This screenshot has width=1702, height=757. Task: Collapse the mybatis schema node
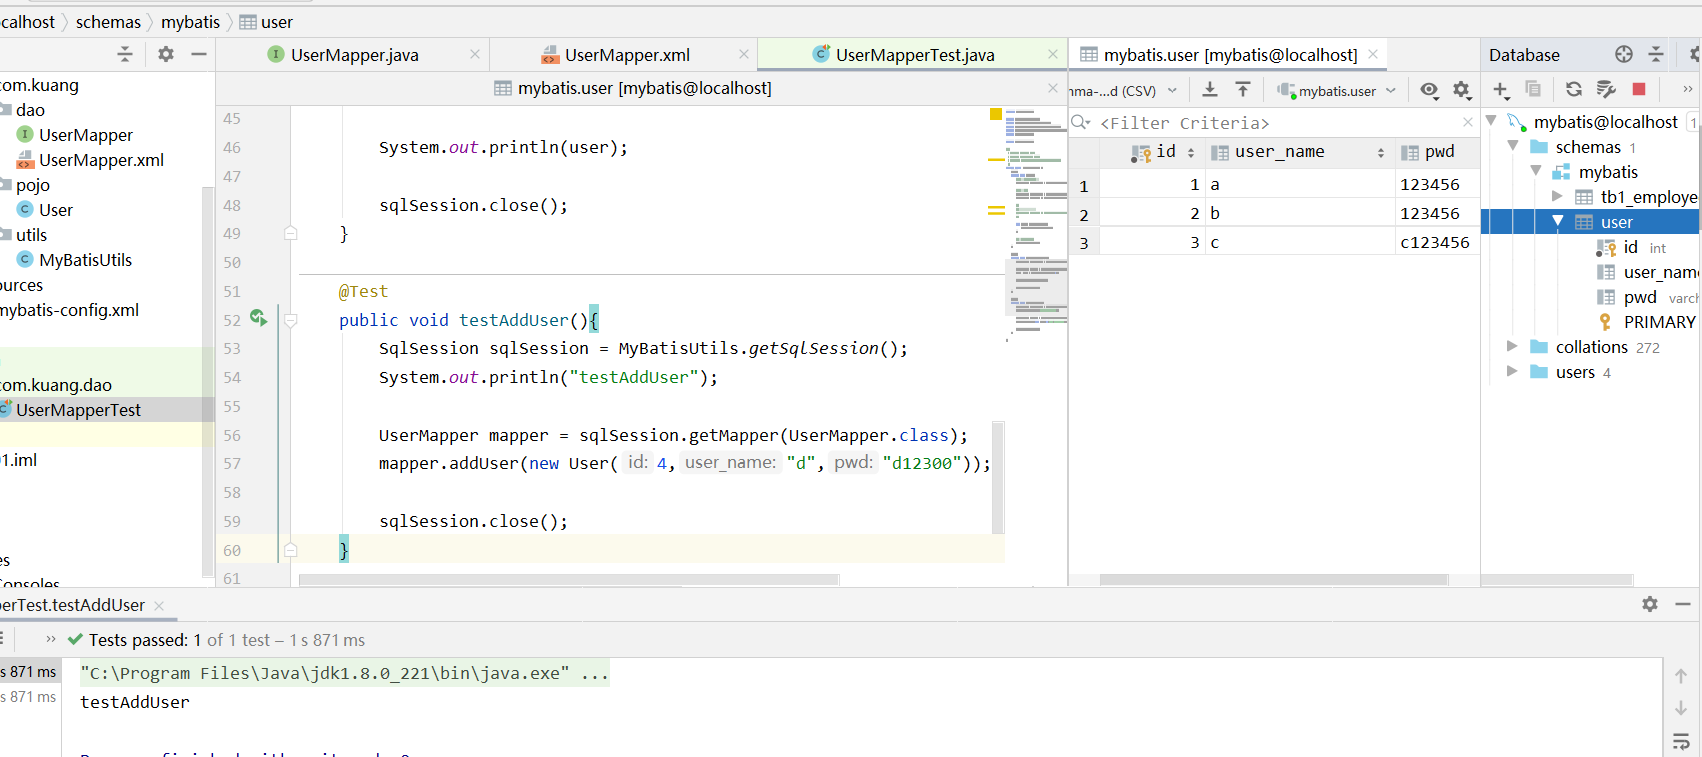(x=1536, y=171)
